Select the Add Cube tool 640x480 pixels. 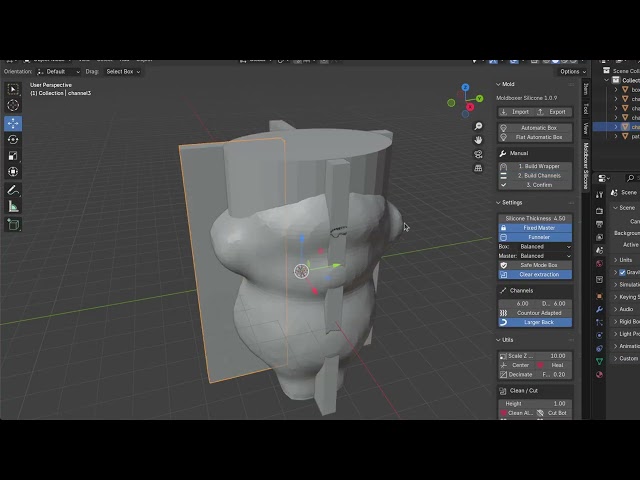(x=13, y=224)
